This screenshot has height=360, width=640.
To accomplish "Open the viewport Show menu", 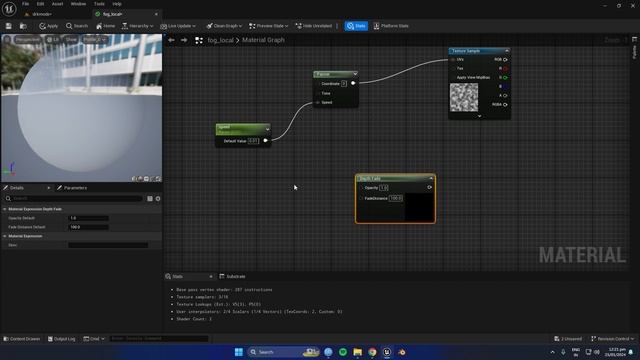I will tap(71, 40).
